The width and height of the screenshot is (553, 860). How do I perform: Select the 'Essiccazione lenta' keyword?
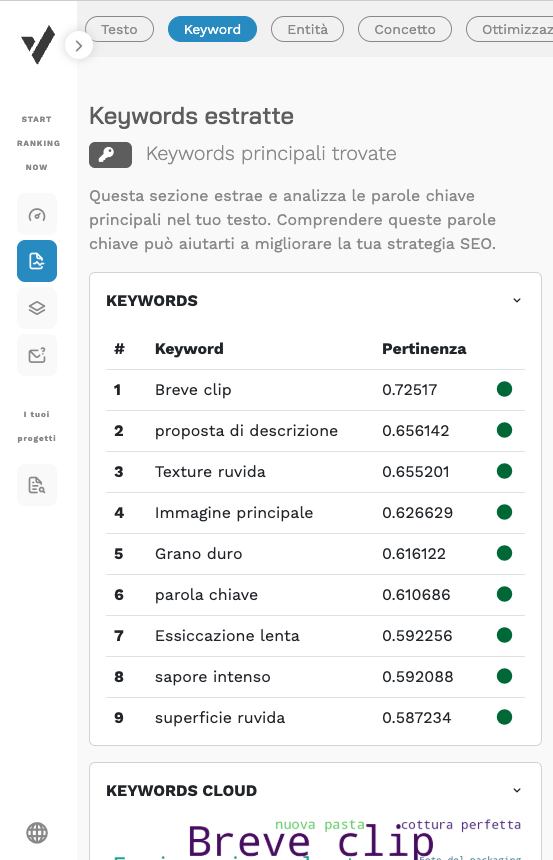(x=227, y=636)
